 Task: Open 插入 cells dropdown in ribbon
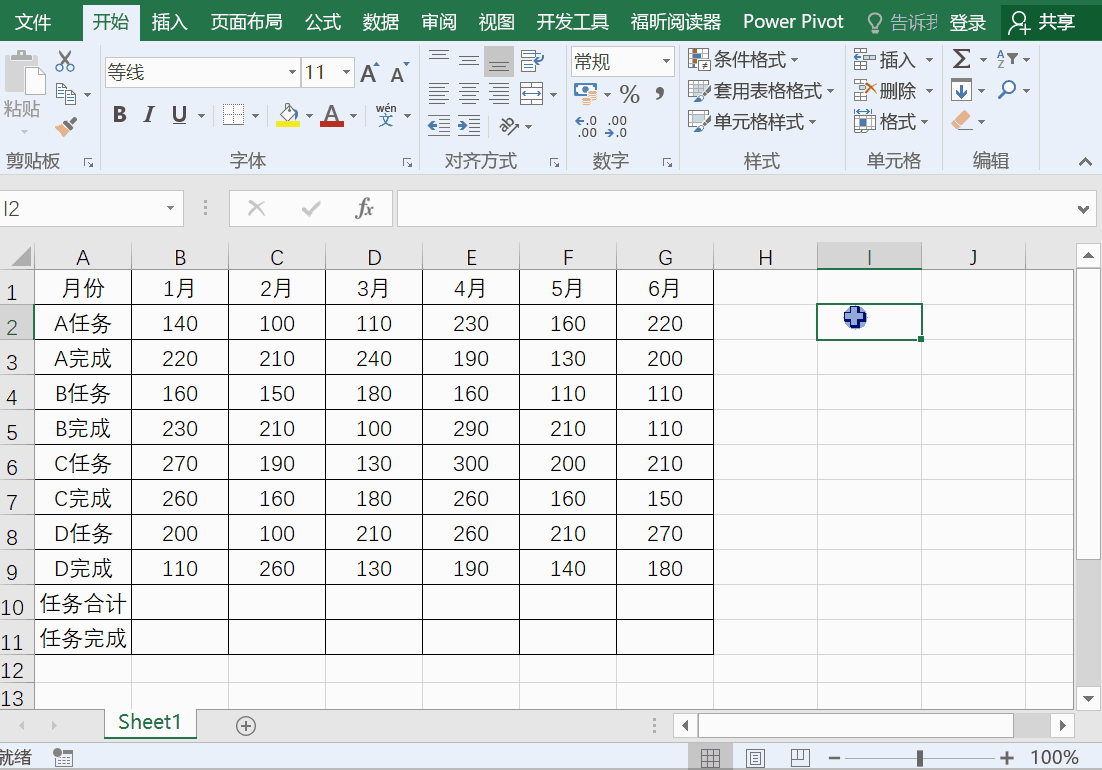coord(929,60)
